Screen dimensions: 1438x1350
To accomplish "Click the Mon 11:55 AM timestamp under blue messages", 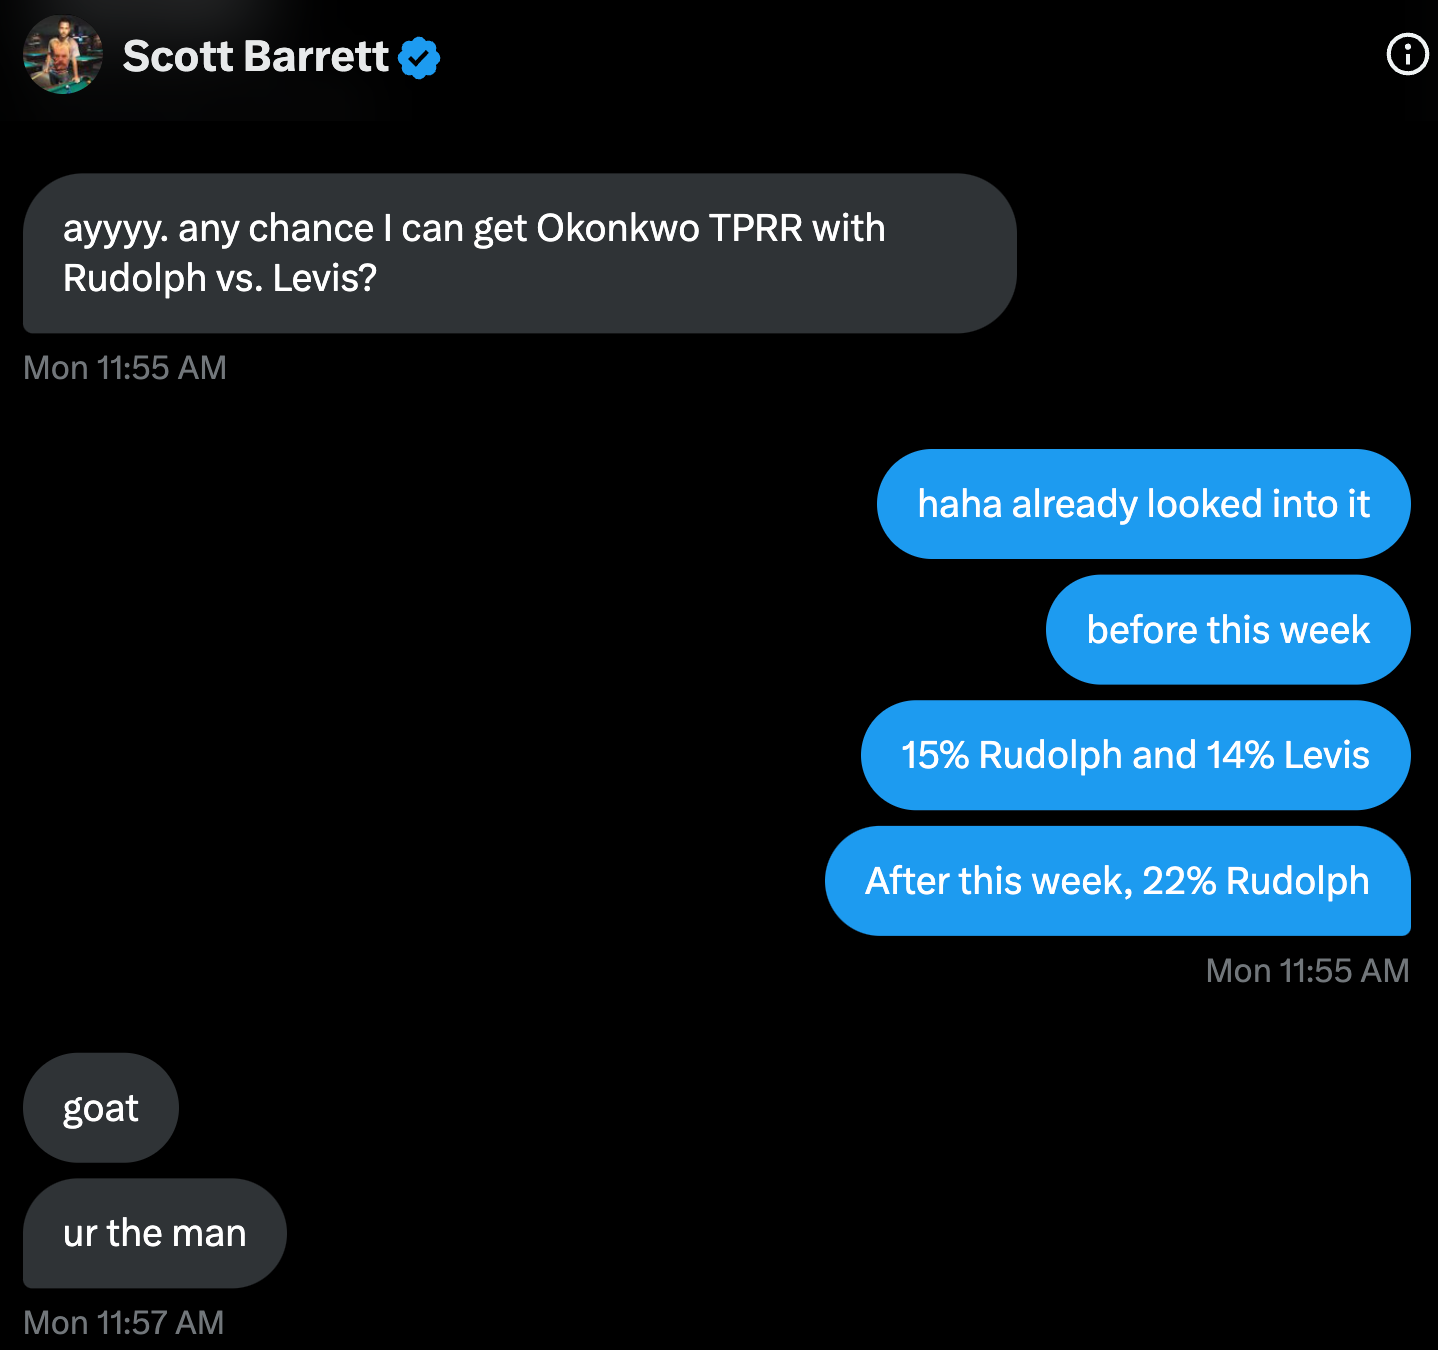I will pos(1307,971).
